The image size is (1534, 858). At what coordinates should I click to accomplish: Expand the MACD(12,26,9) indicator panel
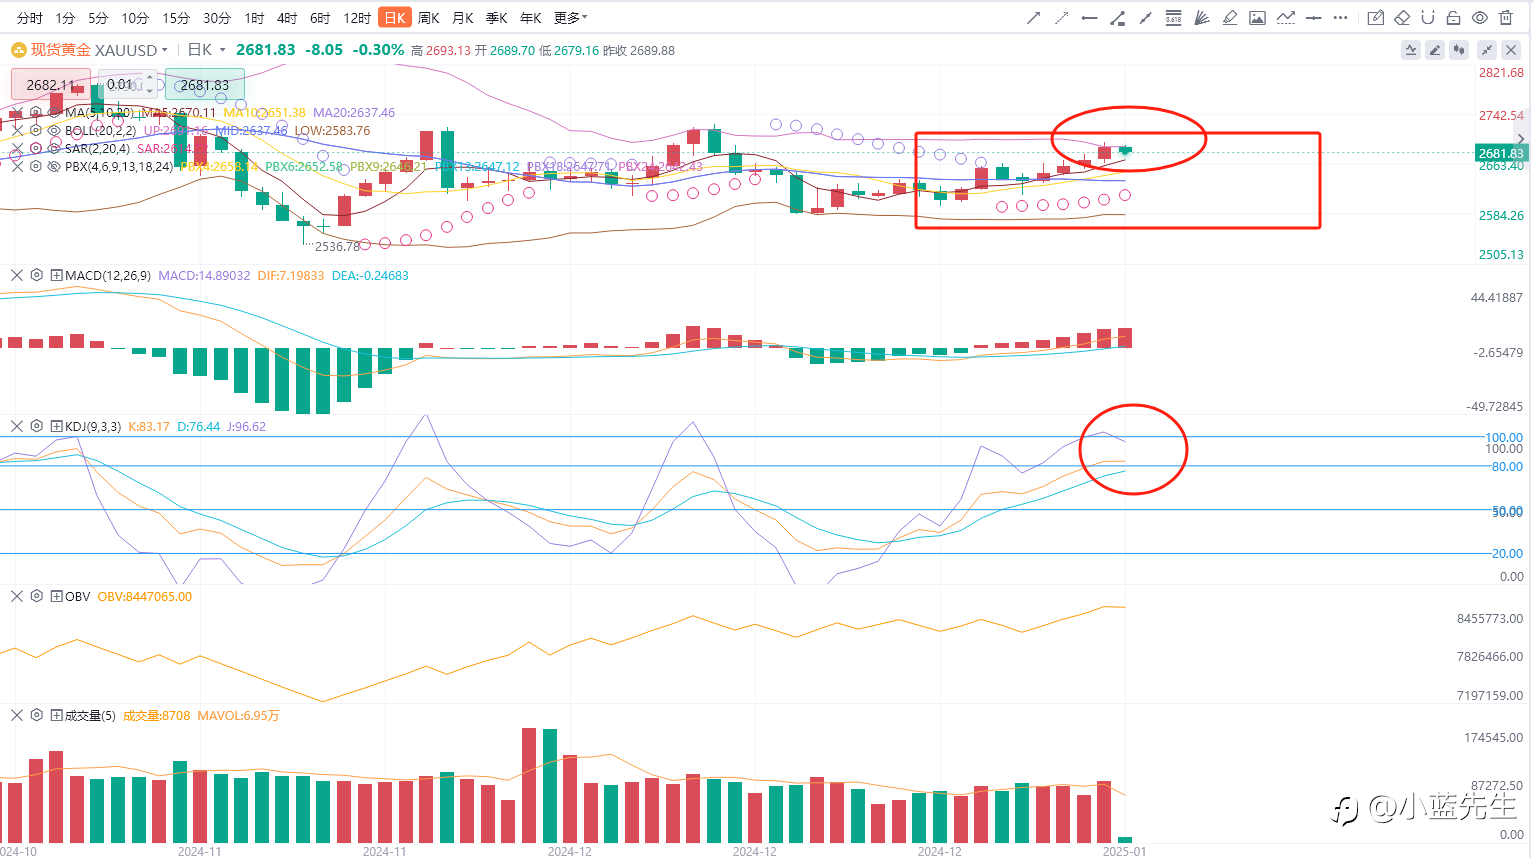click(x=57, y=275)
